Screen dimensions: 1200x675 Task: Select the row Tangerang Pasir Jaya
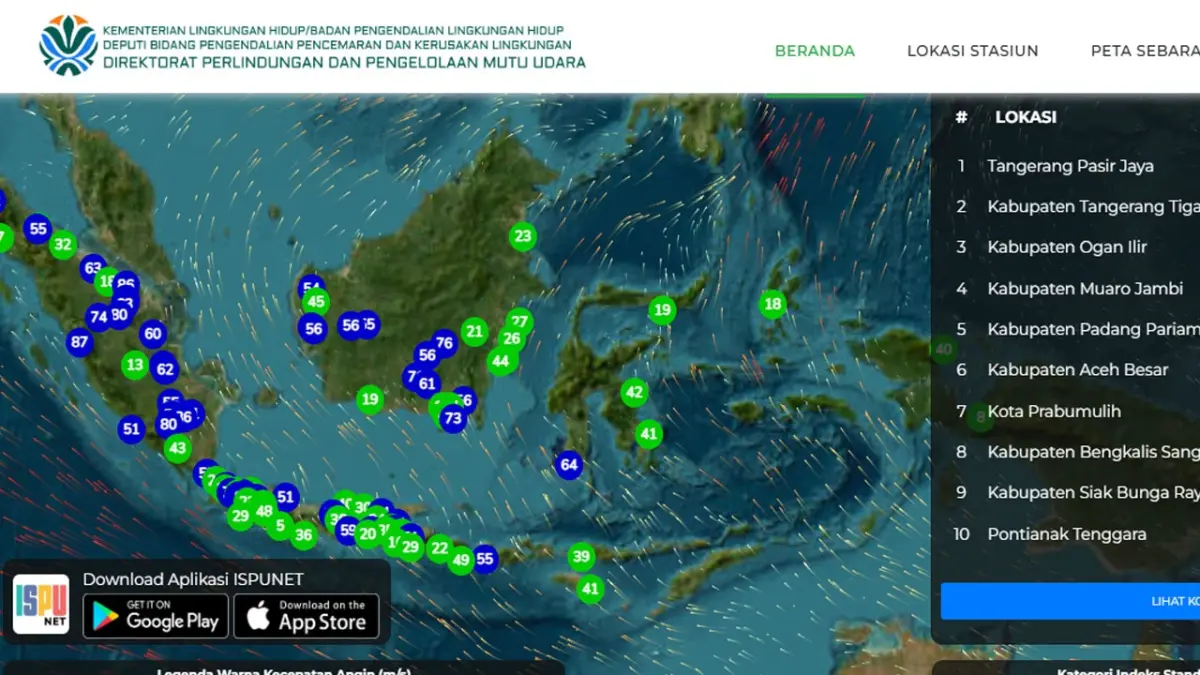1070,166
